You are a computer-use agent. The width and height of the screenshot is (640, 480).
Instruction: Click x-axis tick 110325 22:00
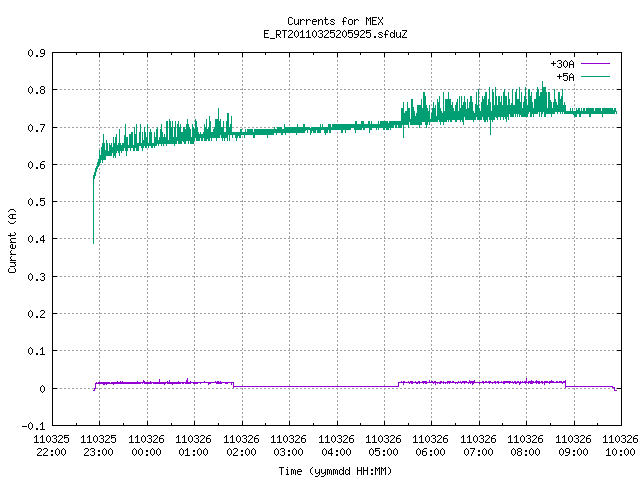51,446
